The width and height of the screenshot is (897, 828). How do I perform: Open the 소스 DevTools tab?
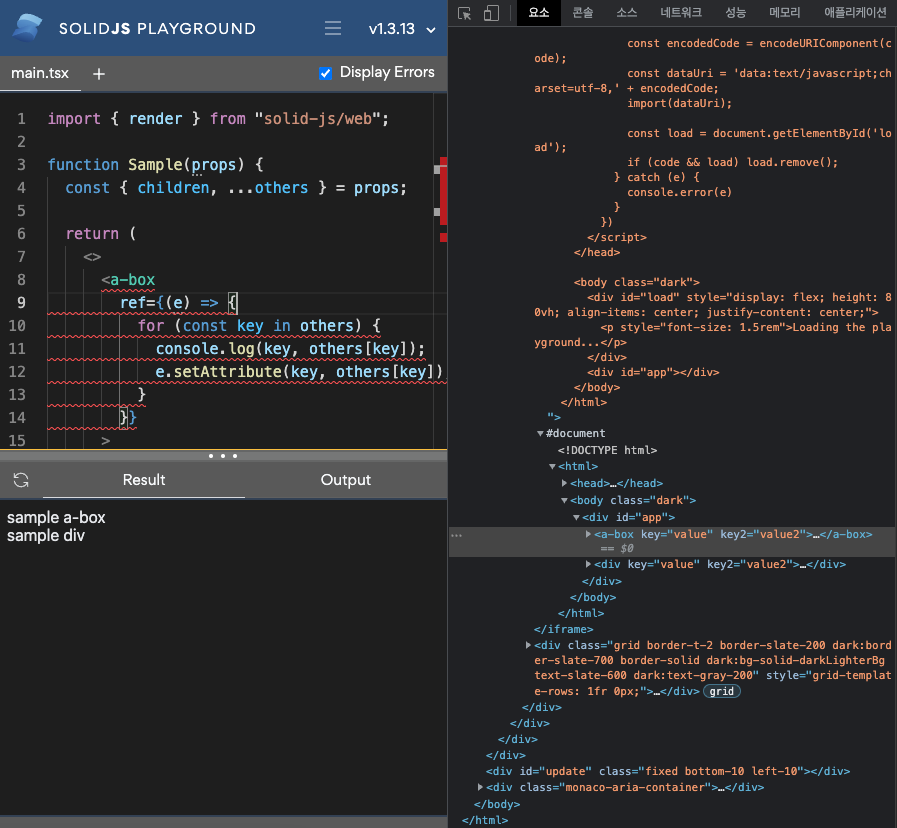point(626,13)
